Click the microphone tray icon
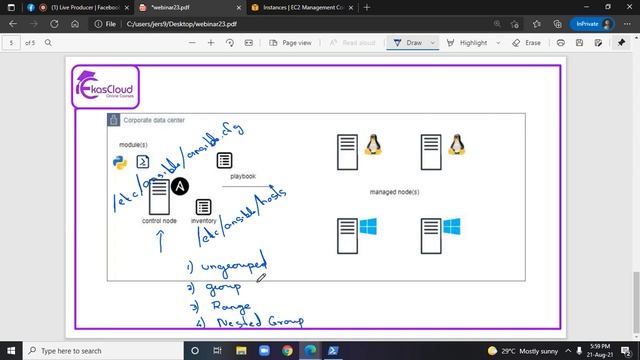Image resolution: width=640 pixels, height=360 pixels. (x=579, y=351)
